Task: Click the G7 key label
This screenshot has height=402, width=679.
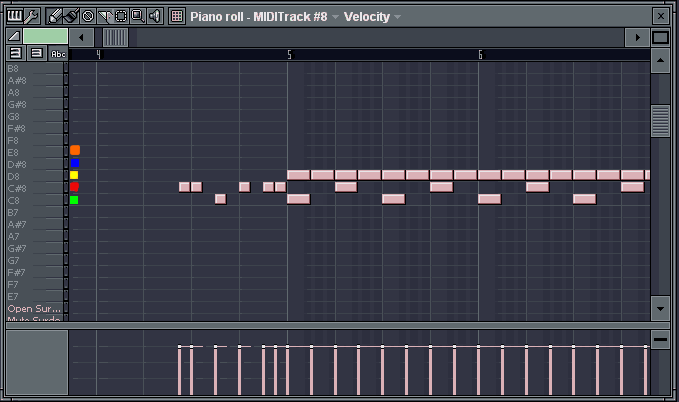Action: [x=13, y=260]
